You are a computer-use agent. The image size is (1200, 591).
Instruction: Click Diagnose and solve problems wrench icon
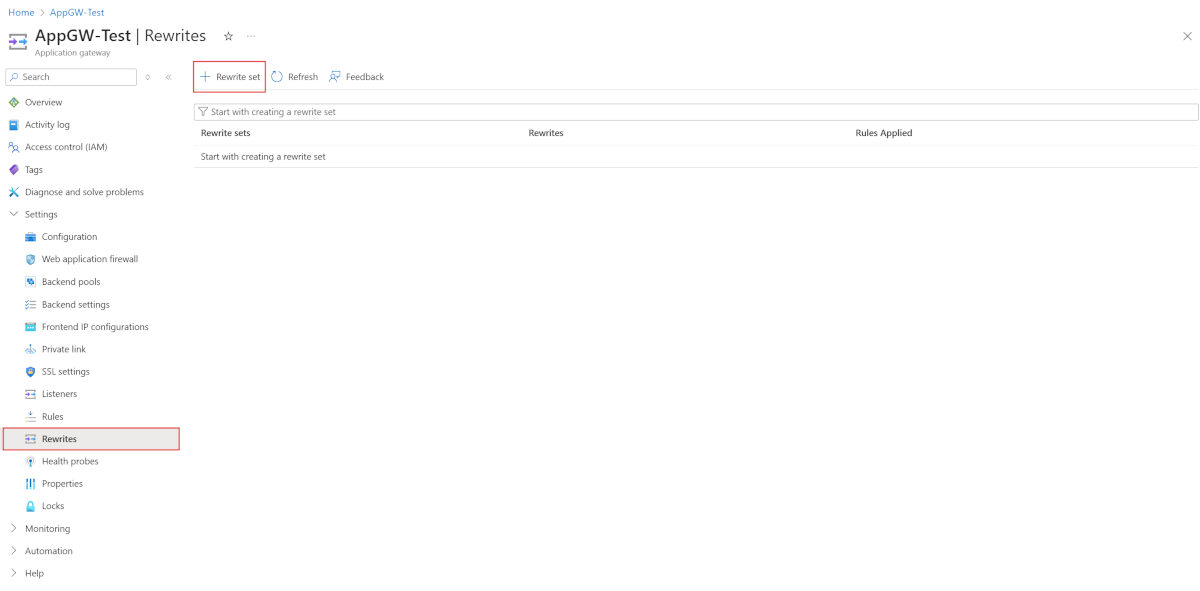(14, 192)
